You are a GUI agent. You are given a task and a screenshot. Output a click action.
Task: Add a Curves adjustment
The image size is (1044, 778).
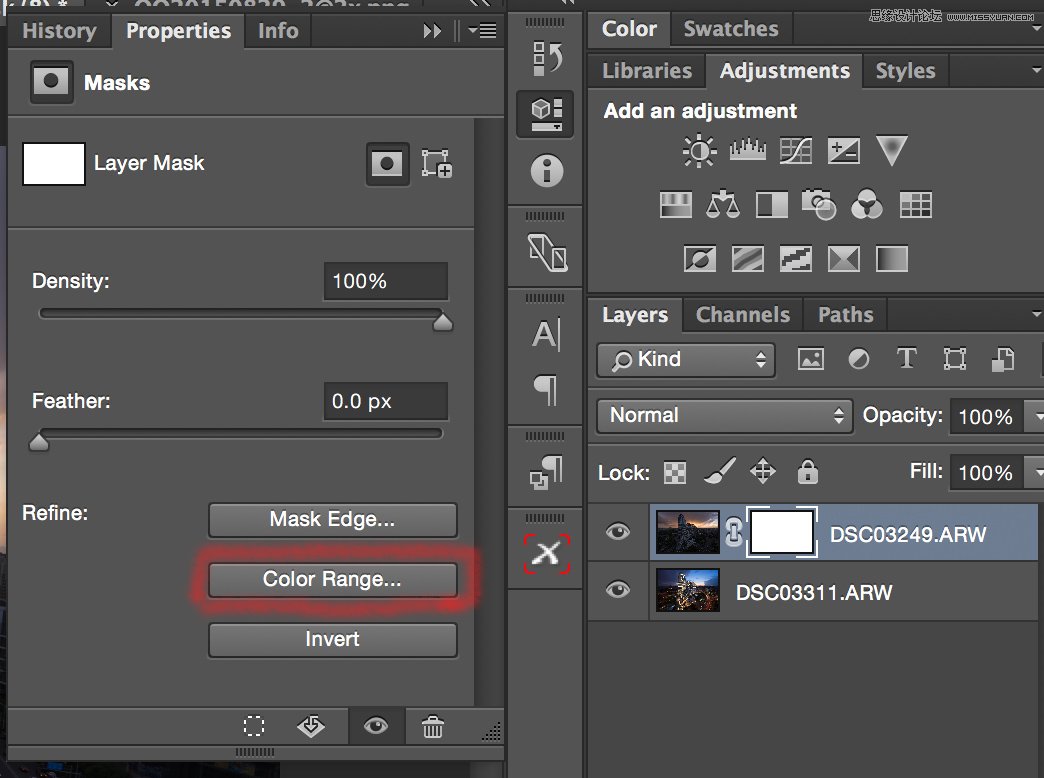click(x=796, y=151)
